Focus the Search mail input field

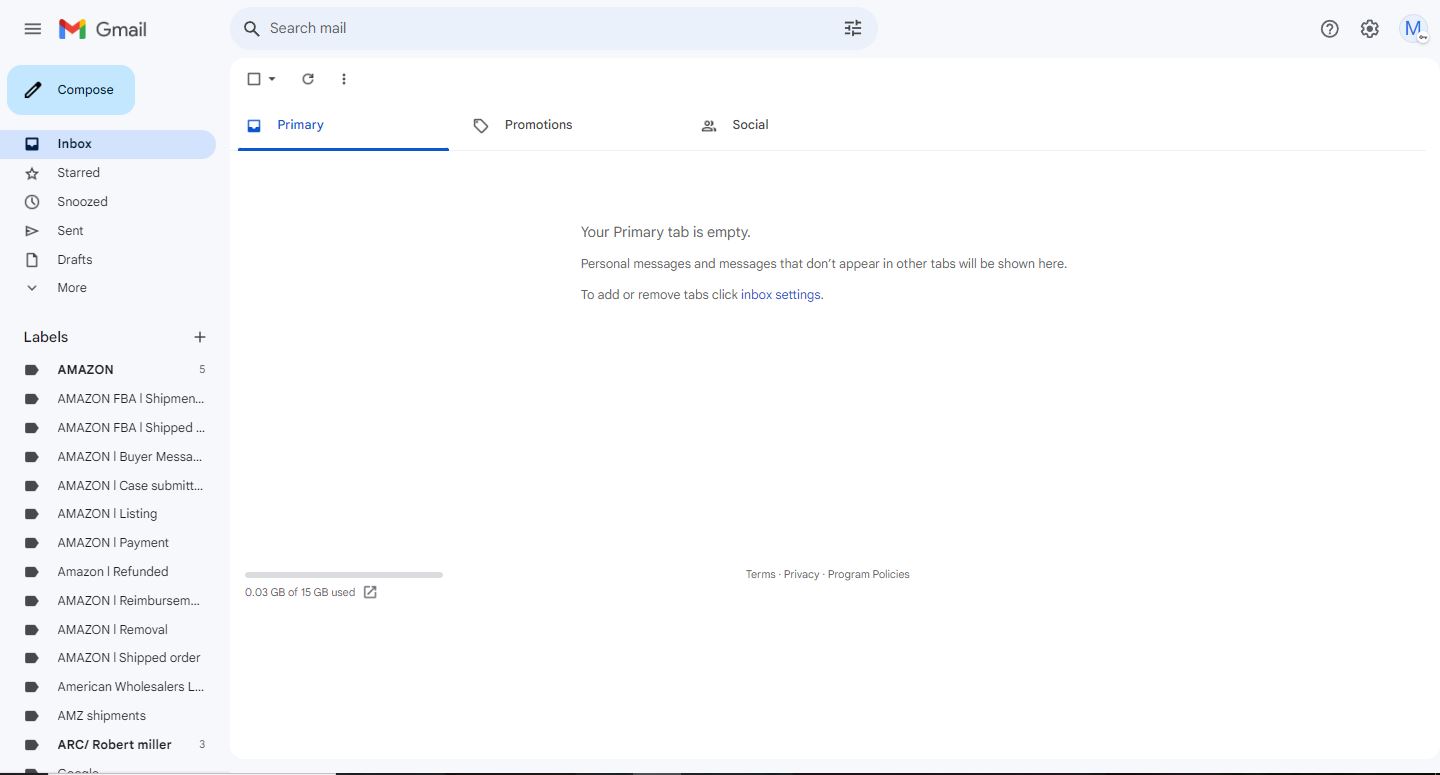(554, 29)
